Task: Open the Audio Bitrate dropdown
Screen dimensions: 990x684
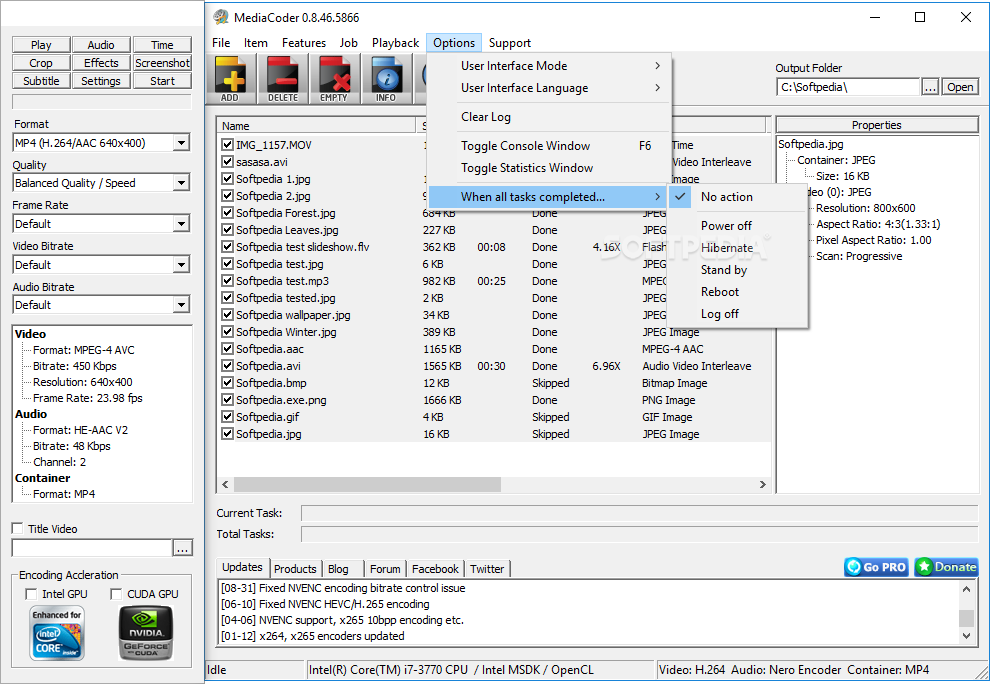Action: coord(181,305)
